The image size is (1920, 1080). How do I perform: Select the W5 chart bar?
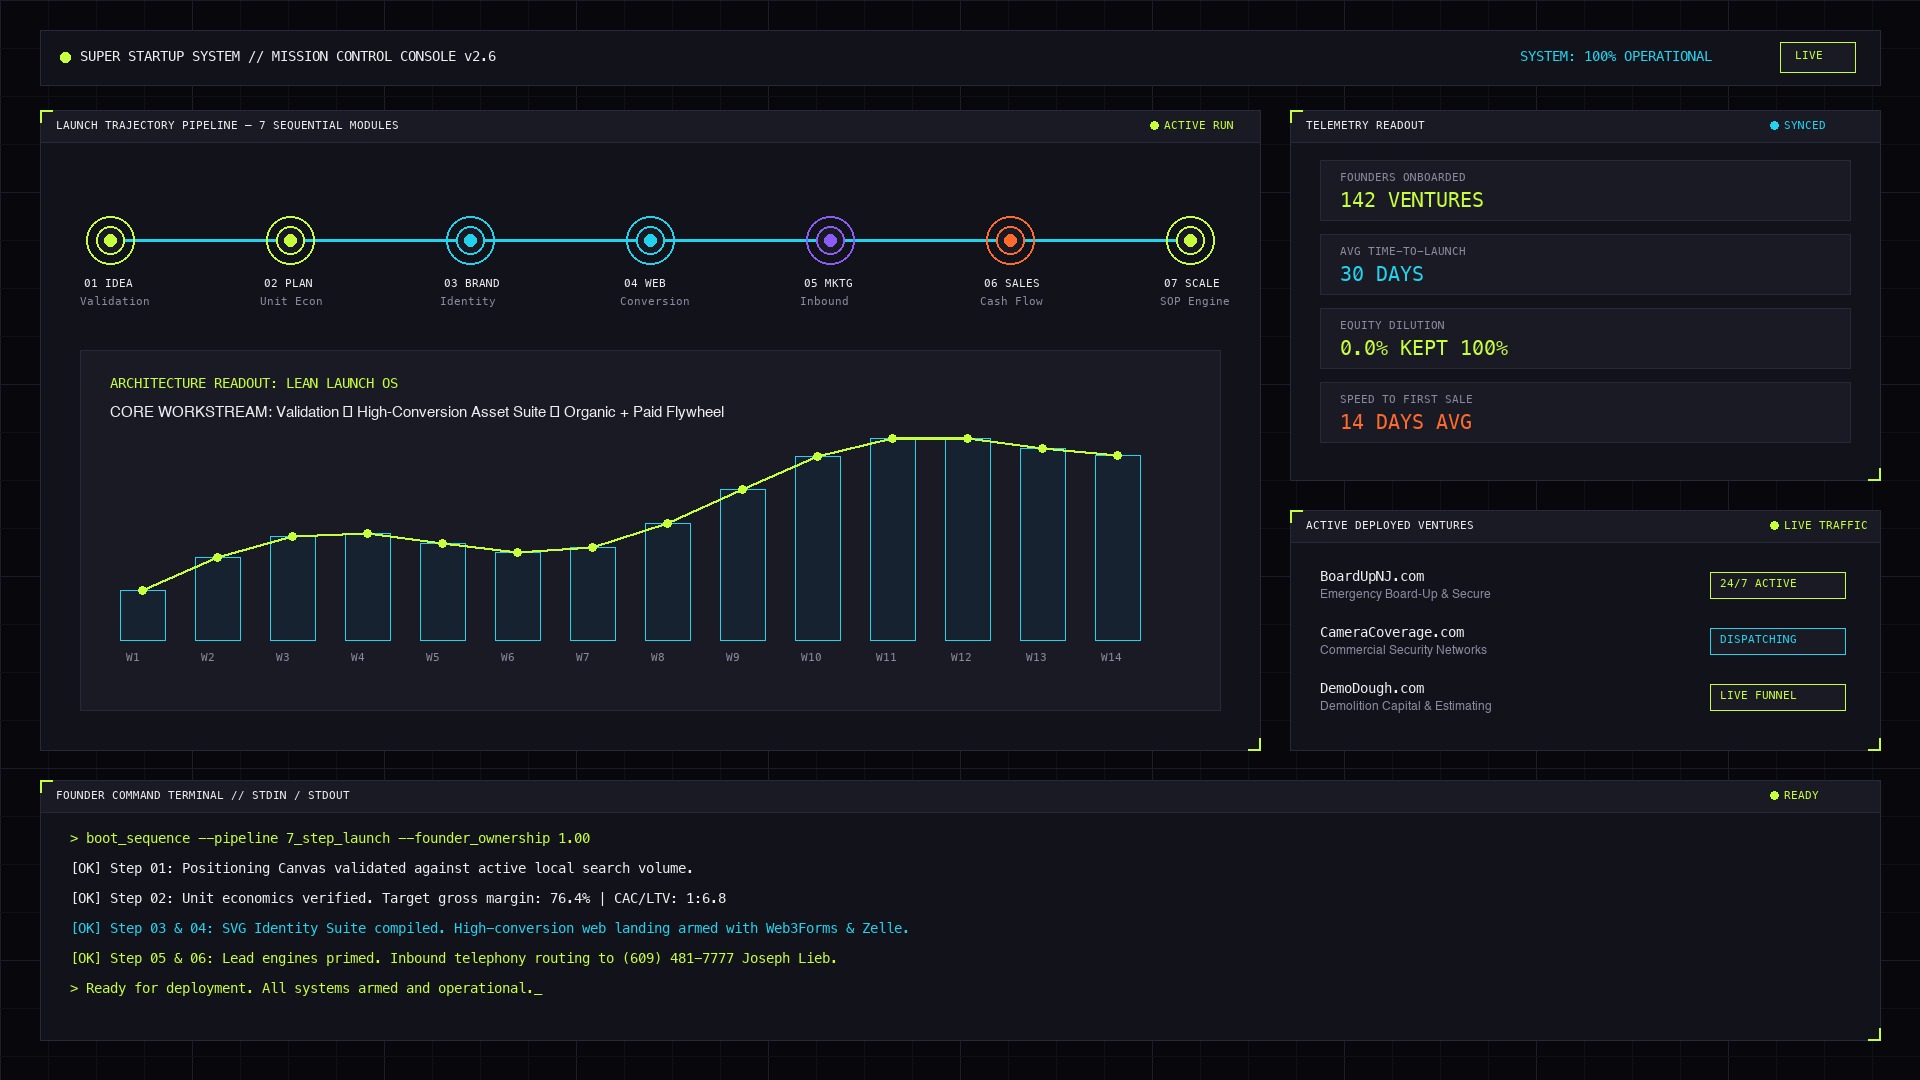pos(443,592)
